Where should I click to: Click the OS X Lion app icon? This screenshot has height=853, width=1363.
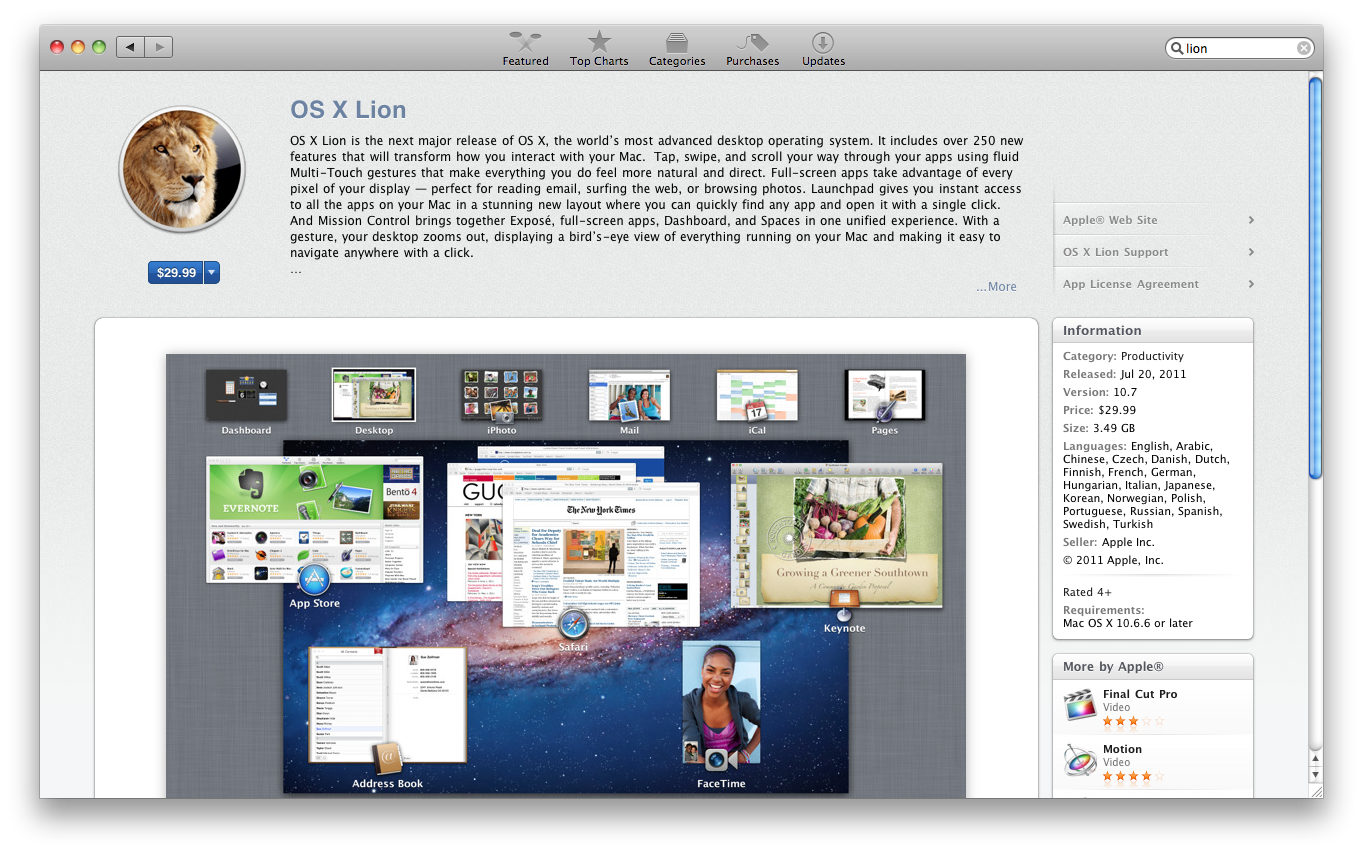pos(182,170)
